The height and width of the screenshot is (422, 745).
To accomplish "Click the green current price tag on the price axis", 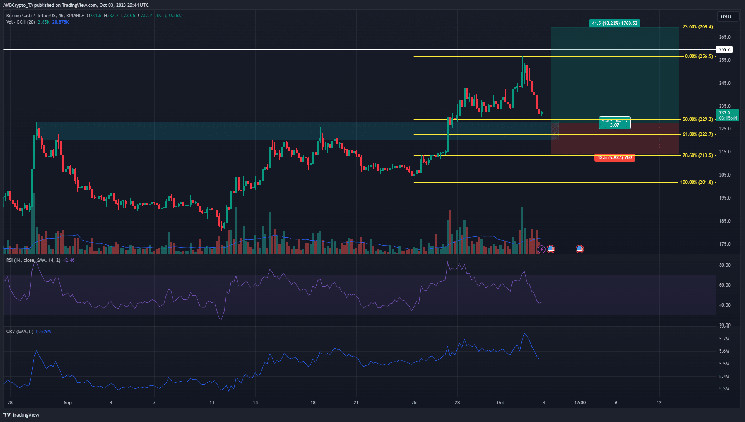I will click(x=727, y=115).
